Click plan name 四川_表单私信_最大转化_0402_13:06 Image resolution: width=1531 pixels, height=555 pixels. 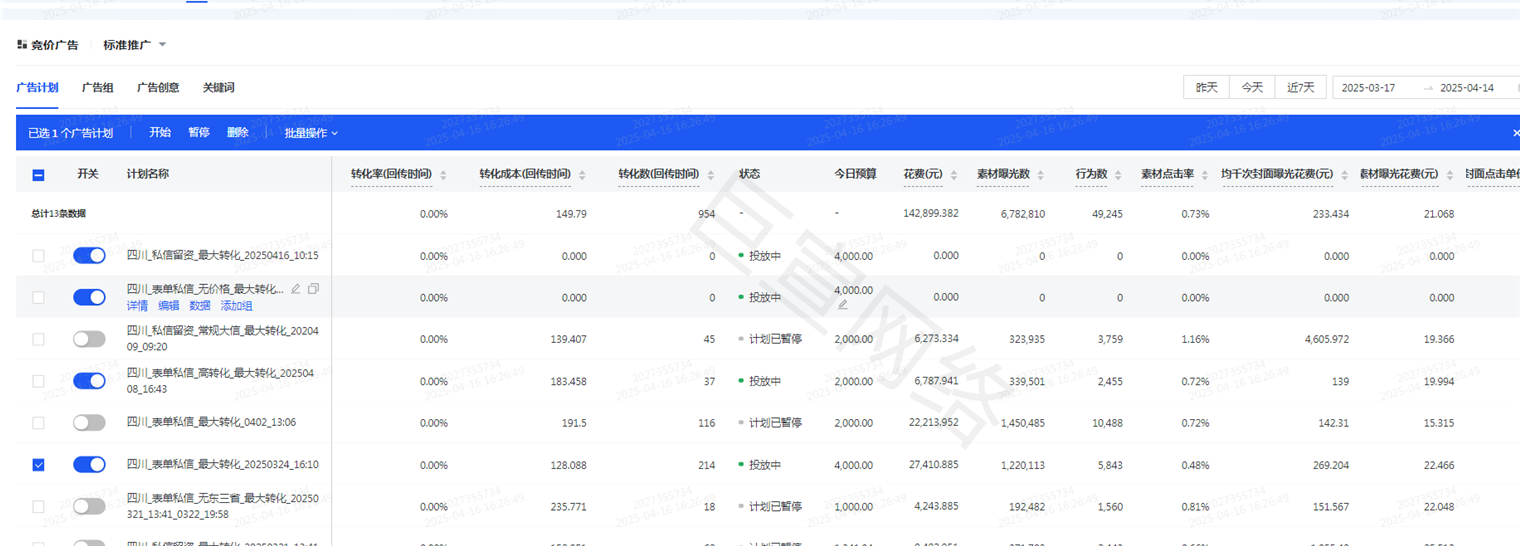point(211,423)
